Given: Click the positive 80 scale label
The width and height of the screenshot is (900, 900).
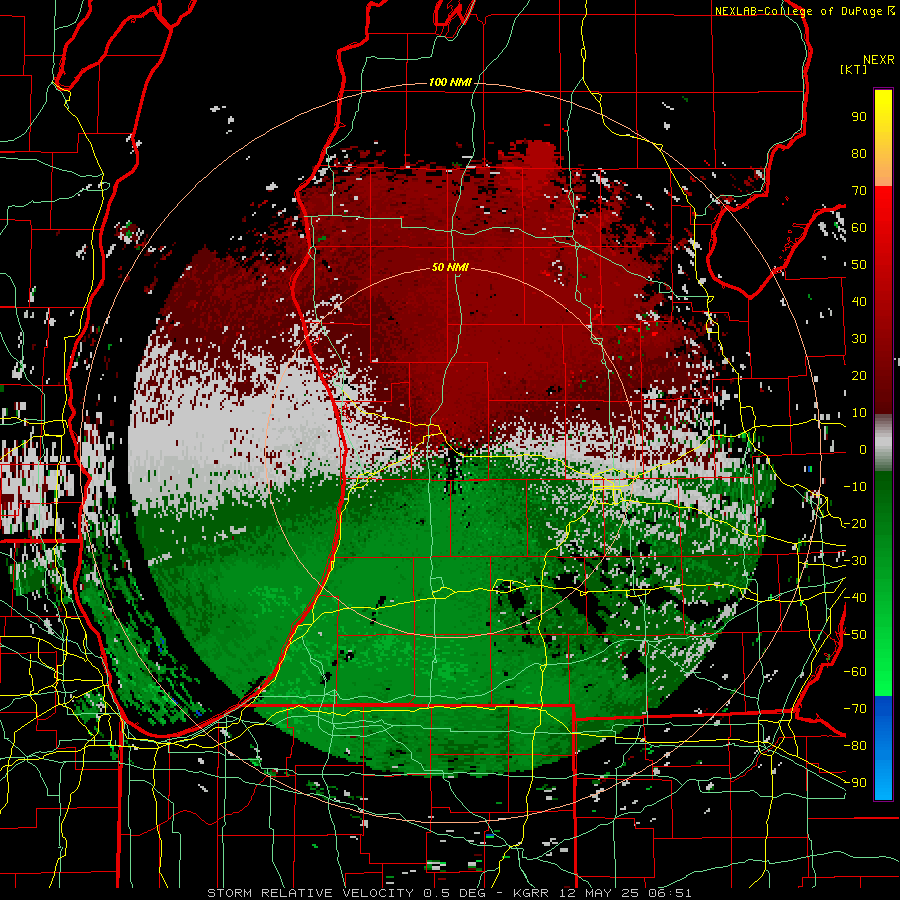Looking at the screenshot, I should [x=859, y=154].
